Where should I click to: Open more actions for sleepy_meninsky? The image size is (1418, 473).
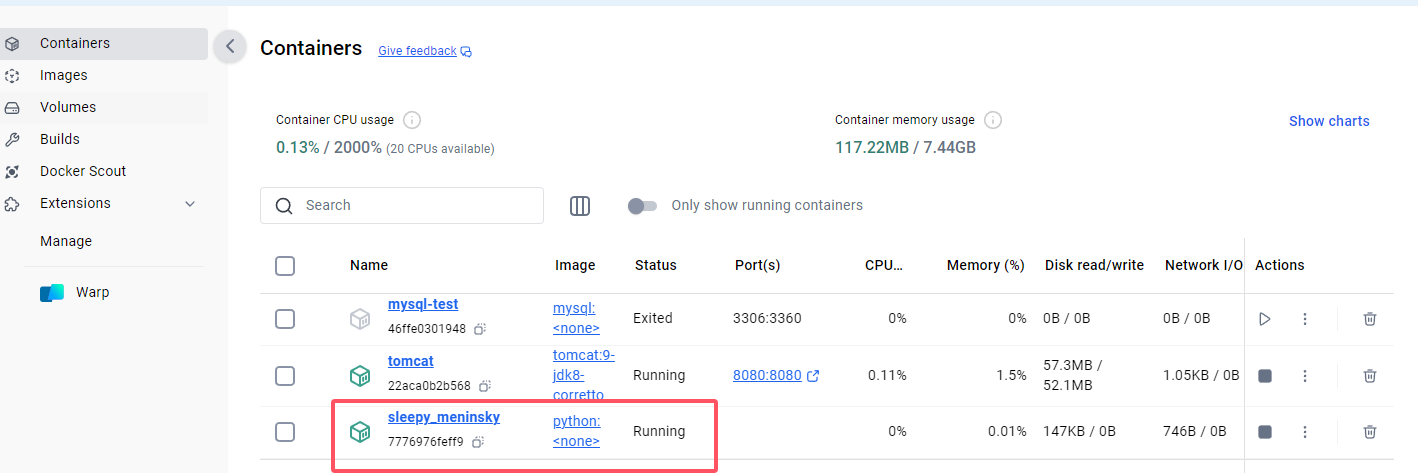[x=1304, y=432]
